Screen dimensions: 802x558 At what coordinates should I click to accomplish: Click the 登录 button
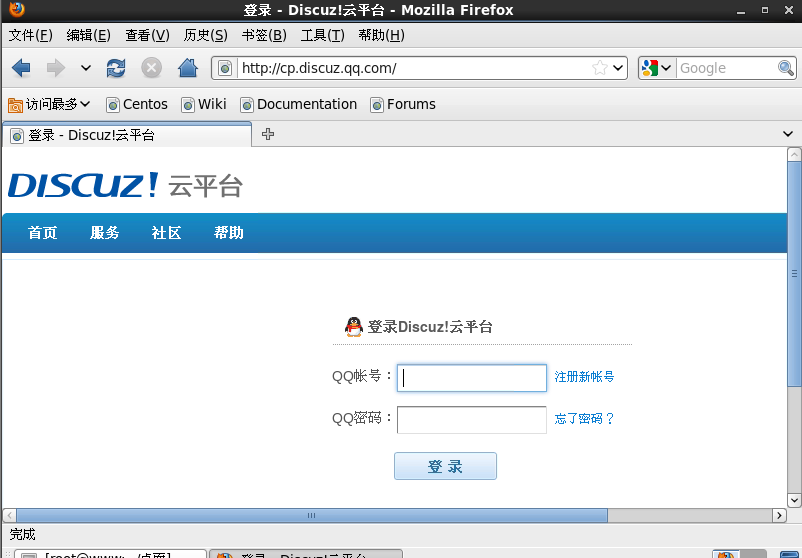(x=445, y=466)
